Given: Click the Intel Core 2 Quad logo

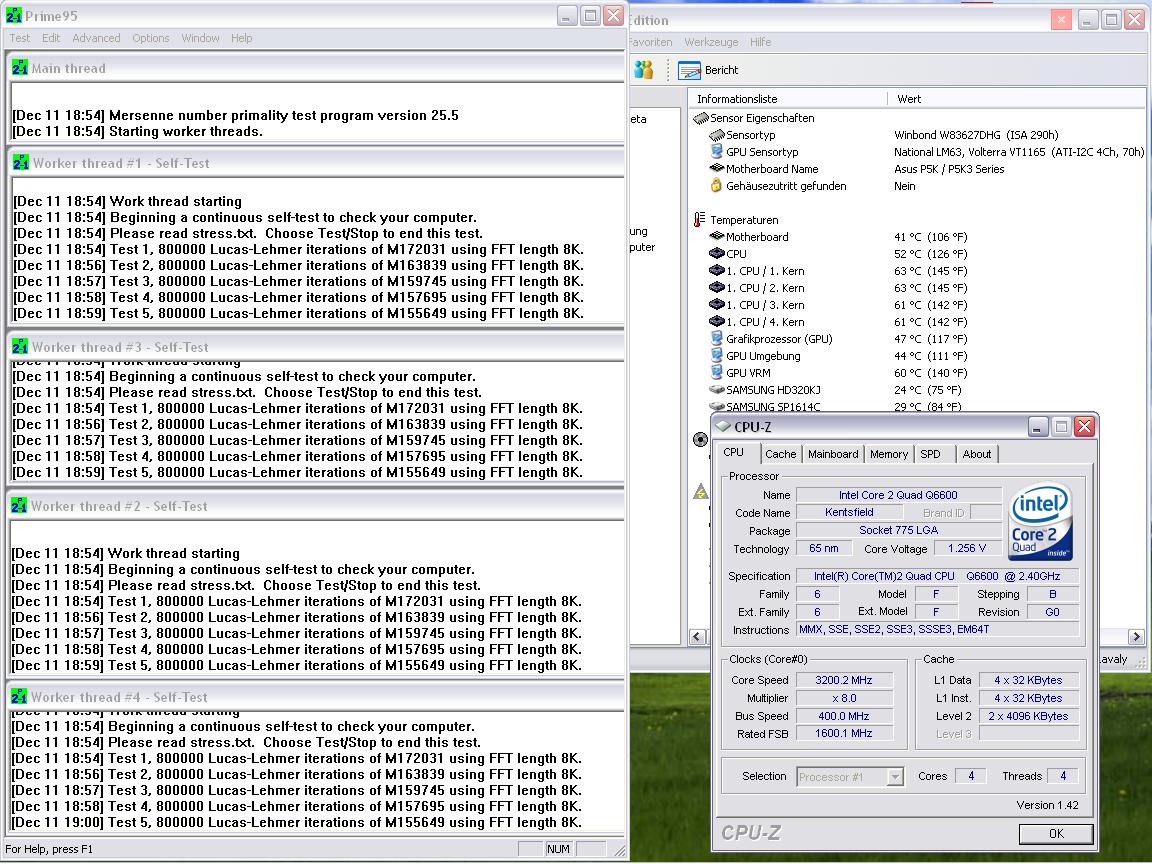Looking at the screenshot, I should coord(1041,522).
